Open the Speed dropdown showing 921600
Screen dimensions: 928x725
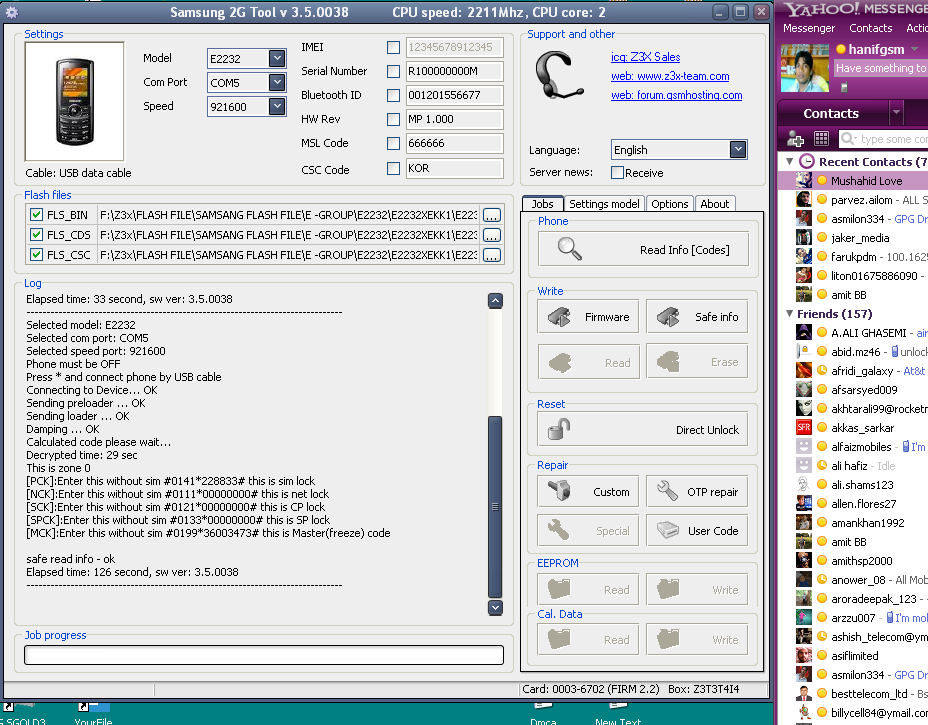(x=276, y=106)
